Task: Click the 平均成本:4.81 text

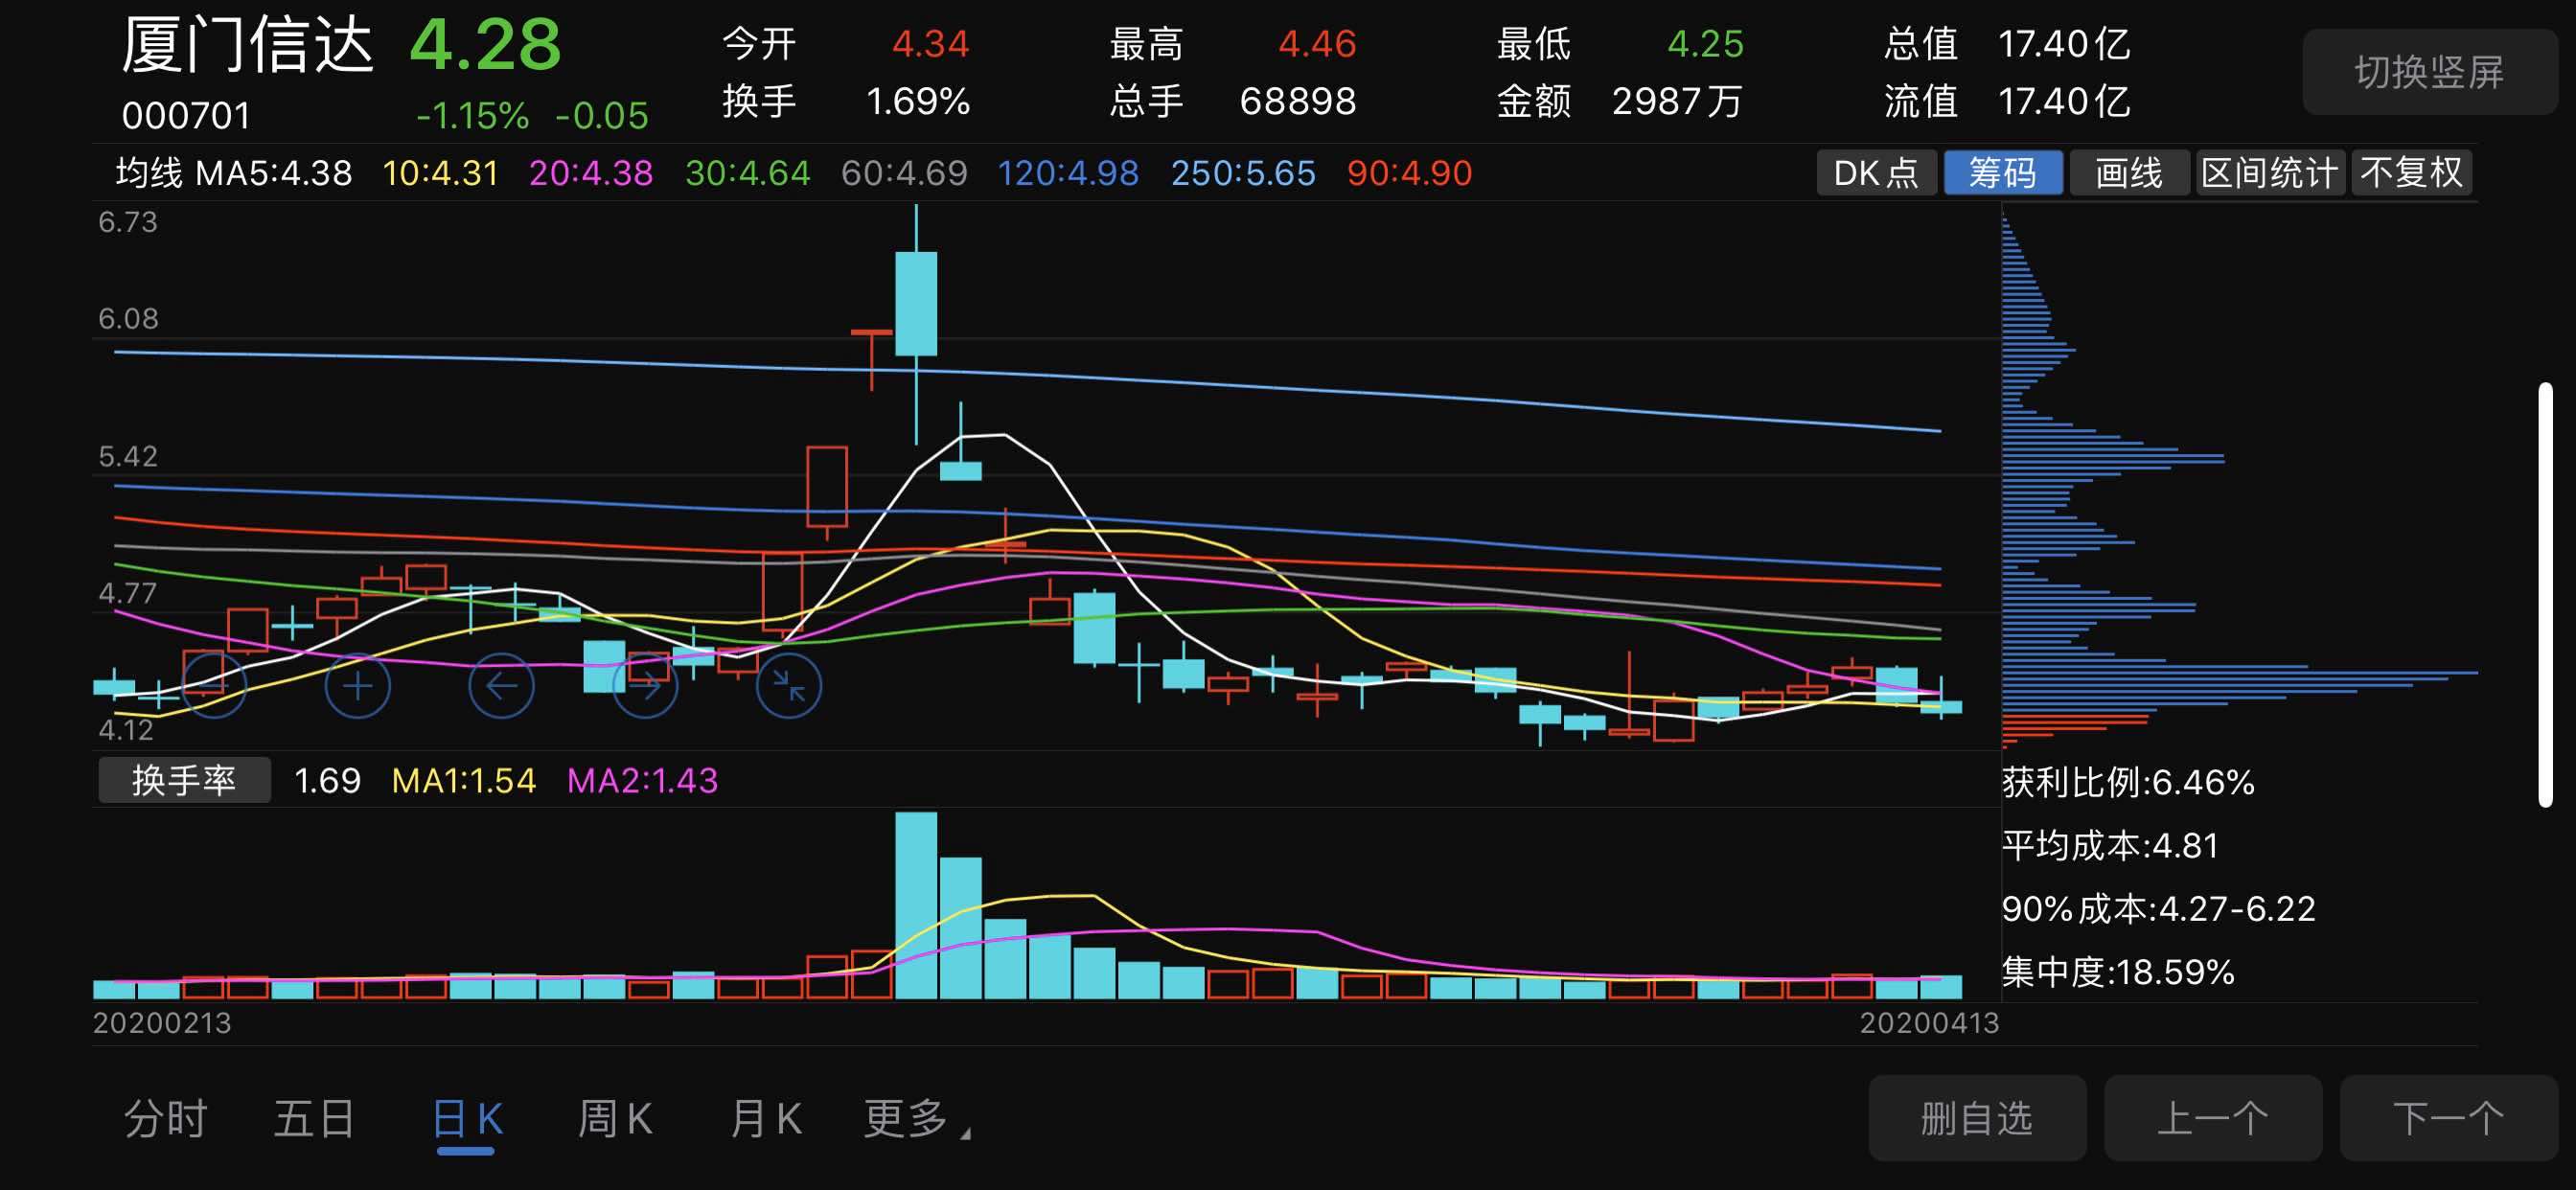Action: point(2110,845)
